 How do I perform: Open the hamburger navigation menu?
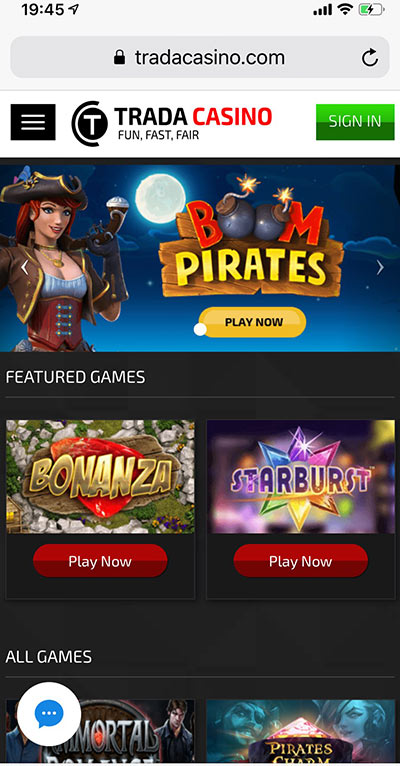click(x=33, y=122)
